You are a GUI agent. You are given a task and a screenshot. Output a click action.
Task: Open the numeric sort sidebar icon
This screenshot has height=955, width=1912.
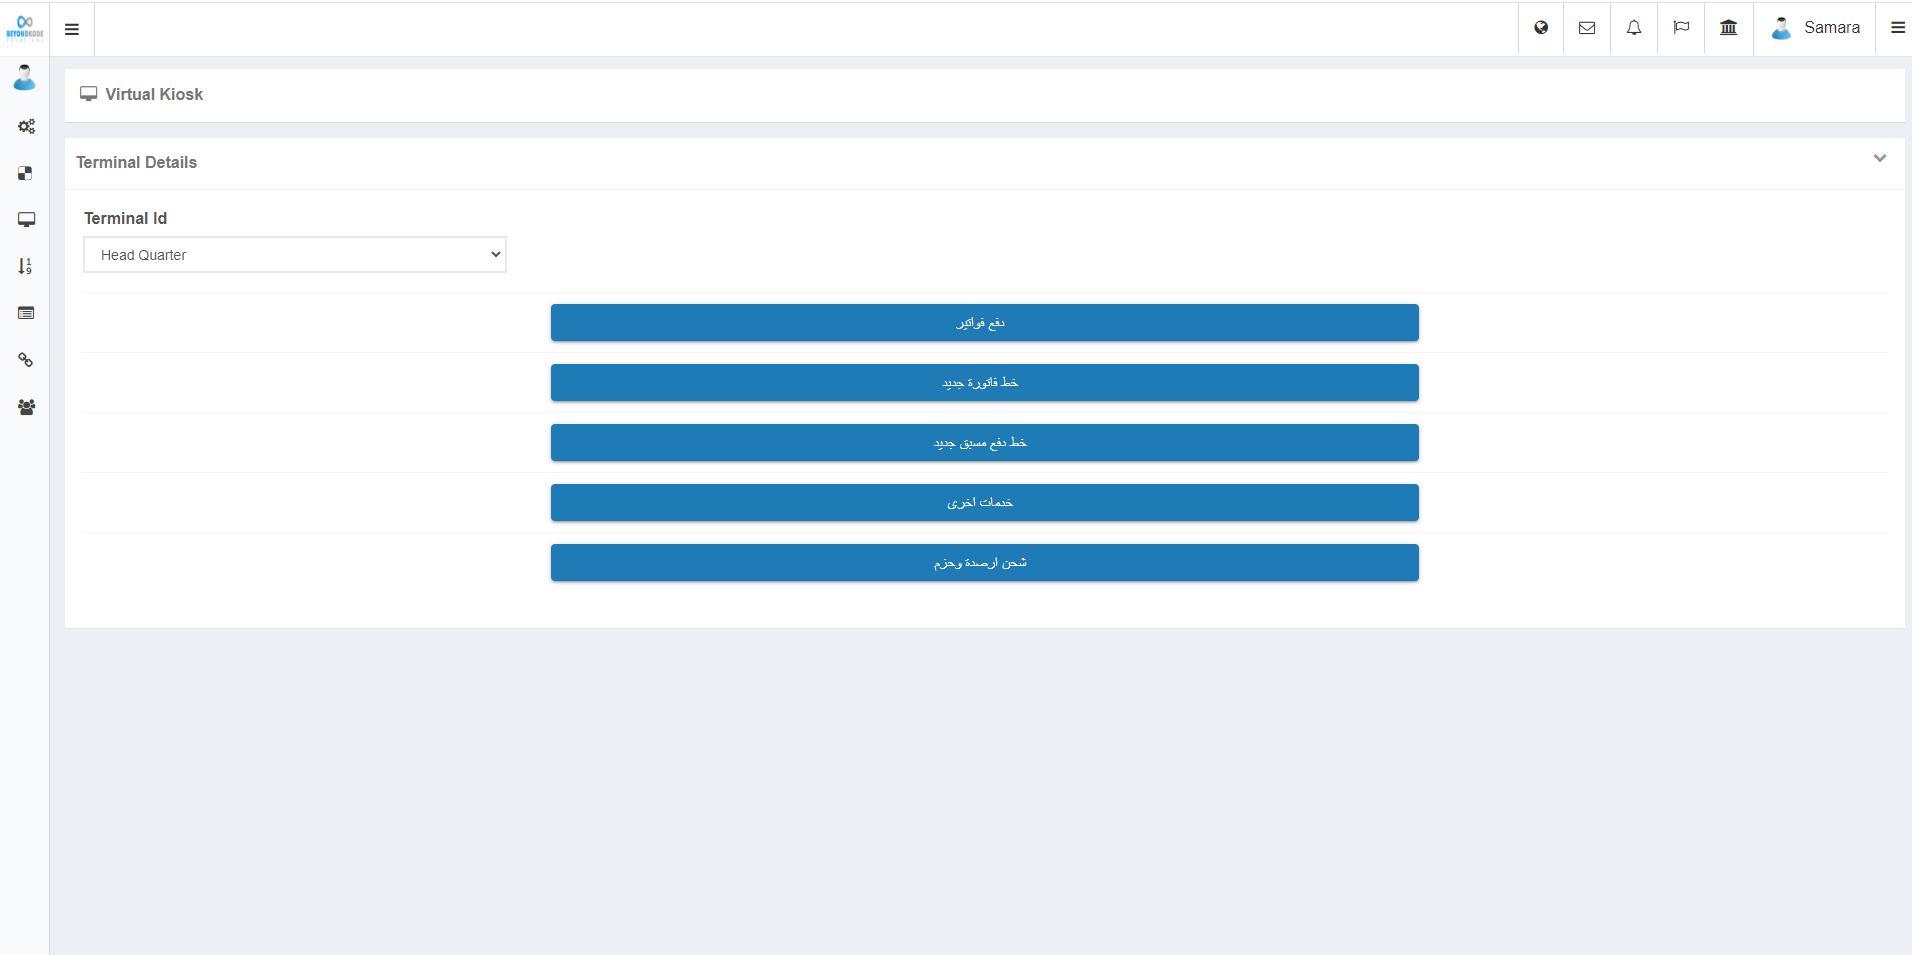pyautogui.click(x=25, y=266)
